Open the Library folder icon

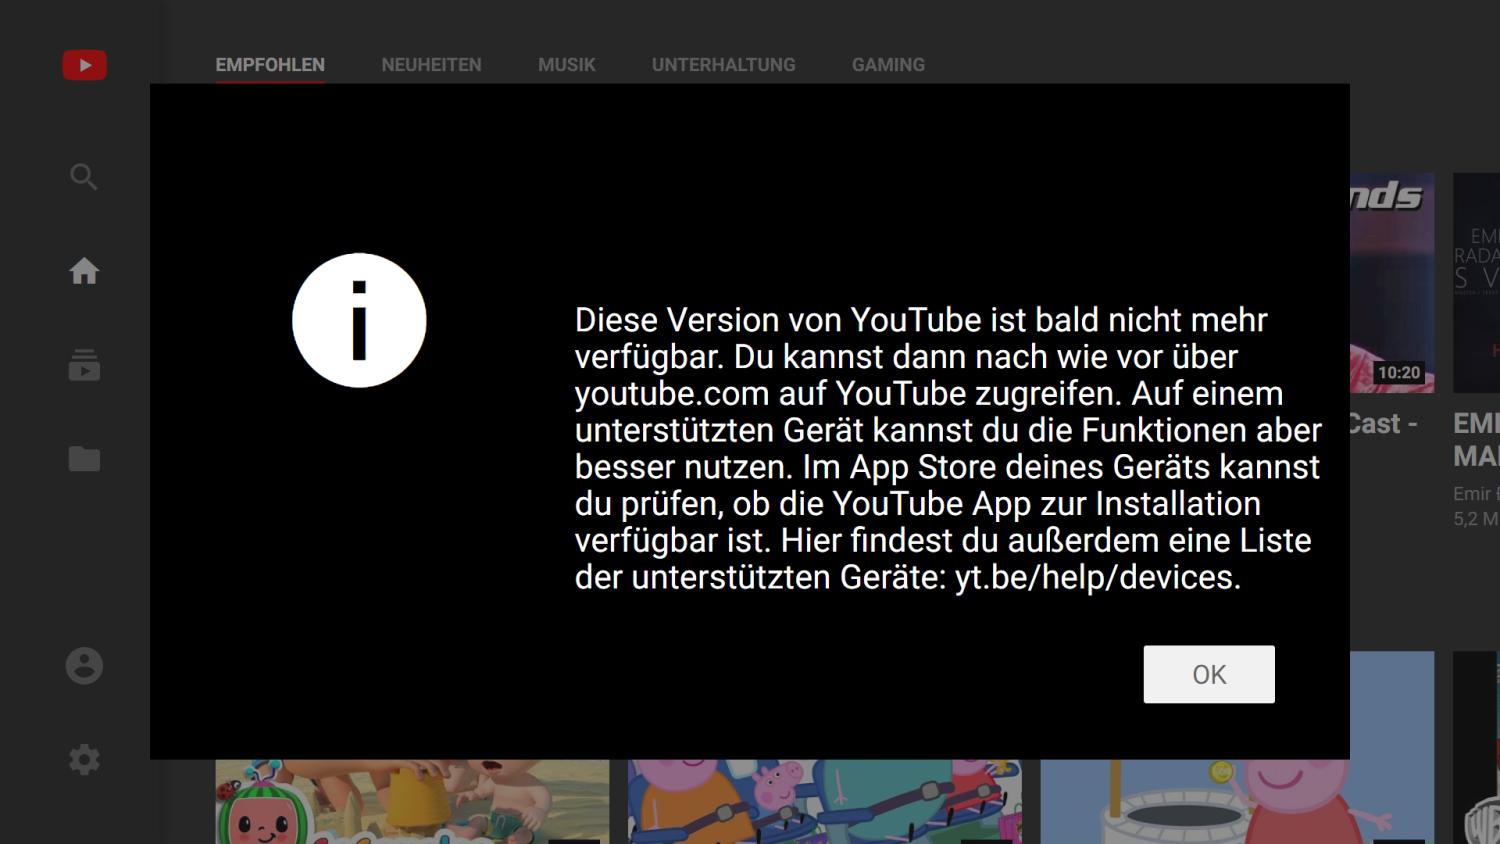pos(84,459)
